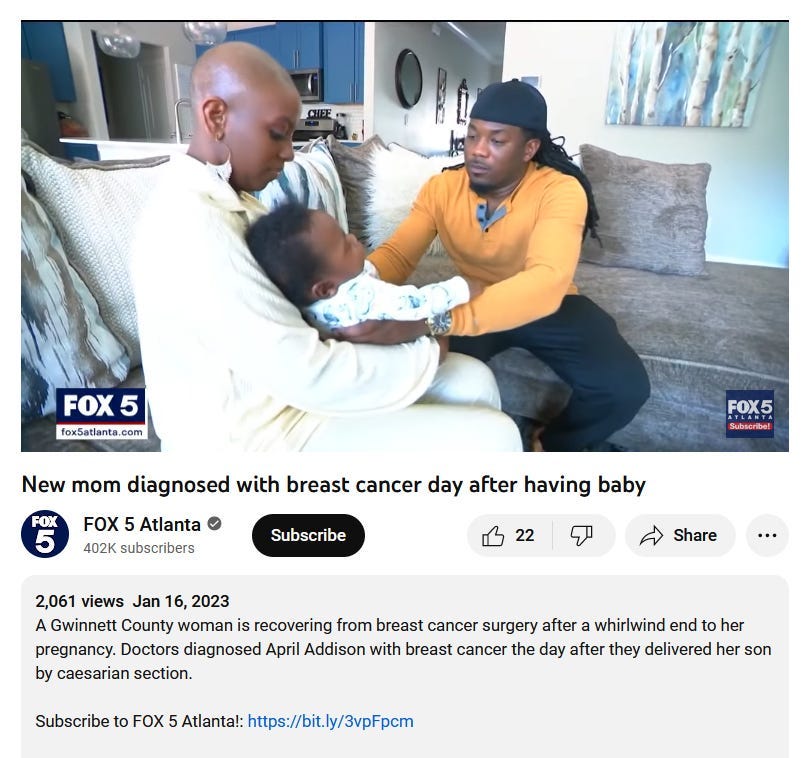Click the verified checkmark badge
Image resolution: width=807 pixels, height=758 pixels.
click(214, 524)
